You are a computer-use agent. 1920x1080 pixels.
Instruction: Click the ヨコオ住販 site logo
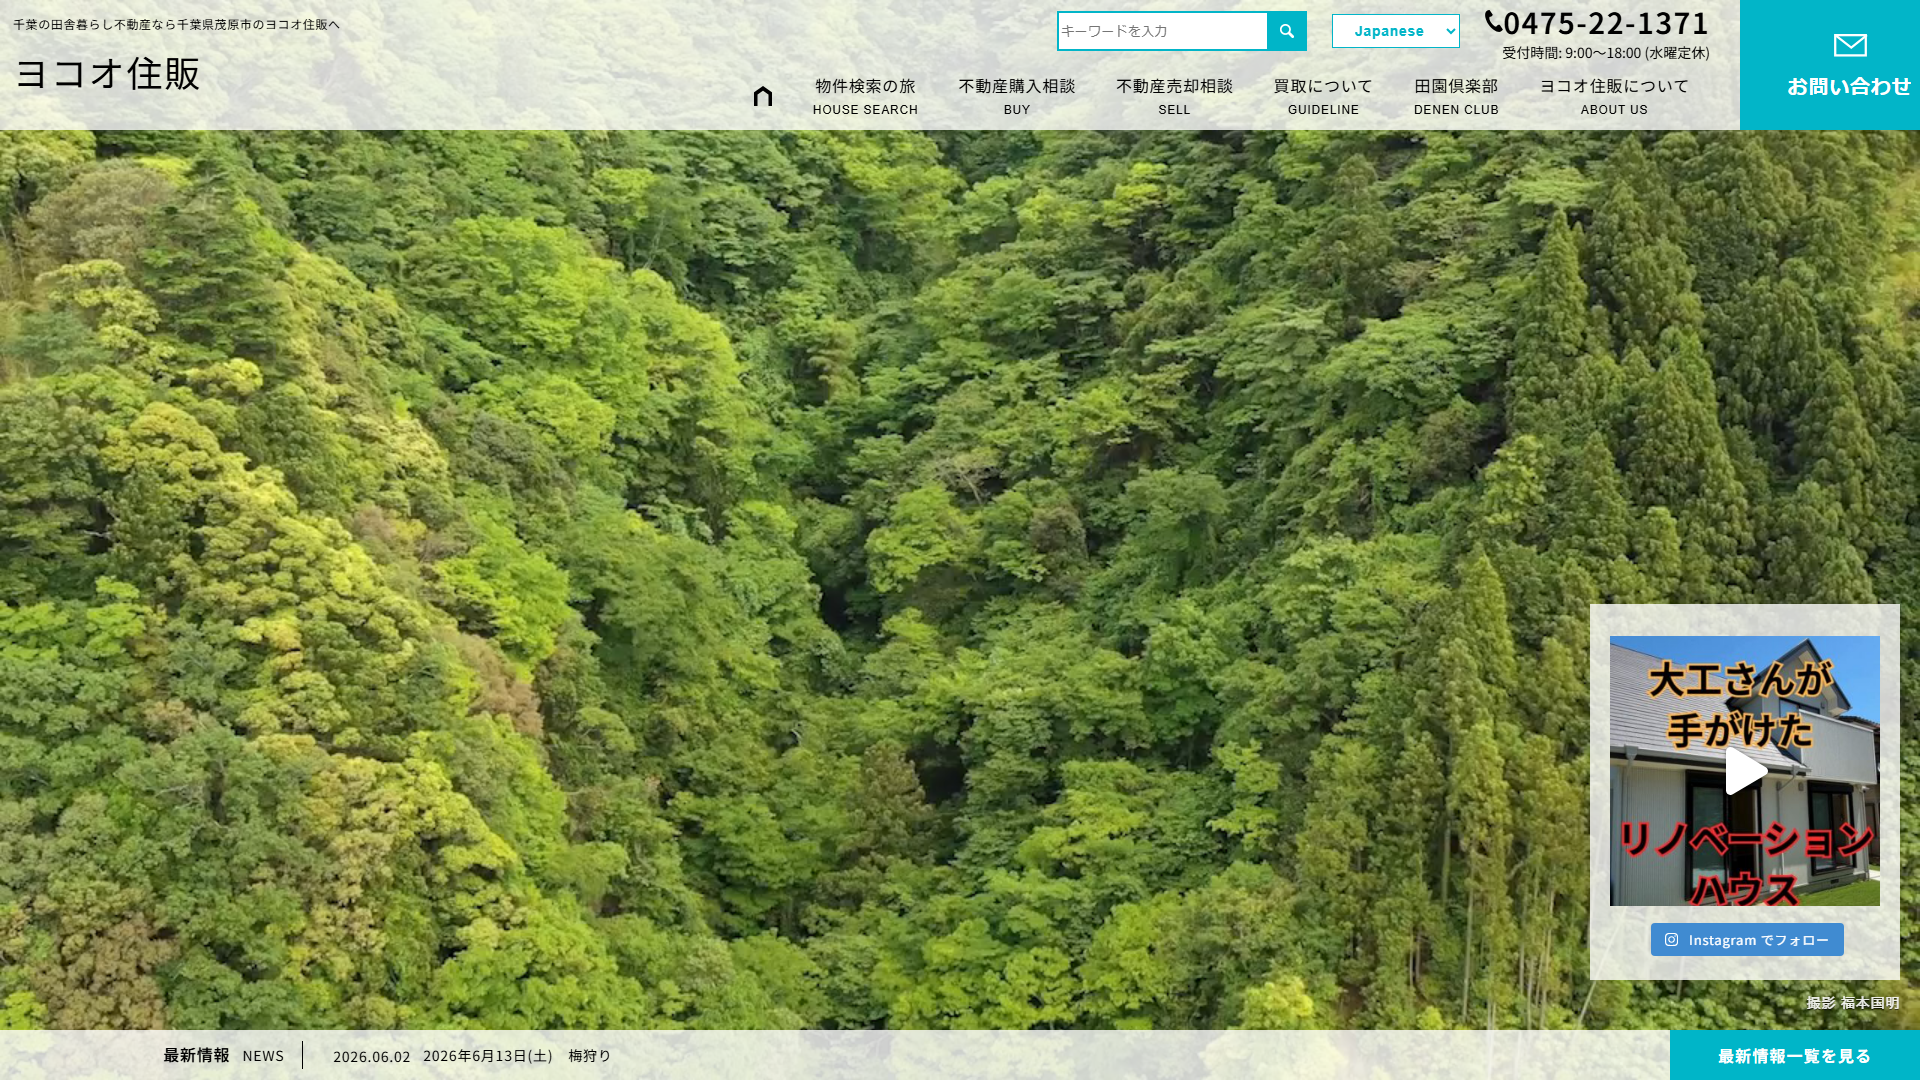point(108,74)
